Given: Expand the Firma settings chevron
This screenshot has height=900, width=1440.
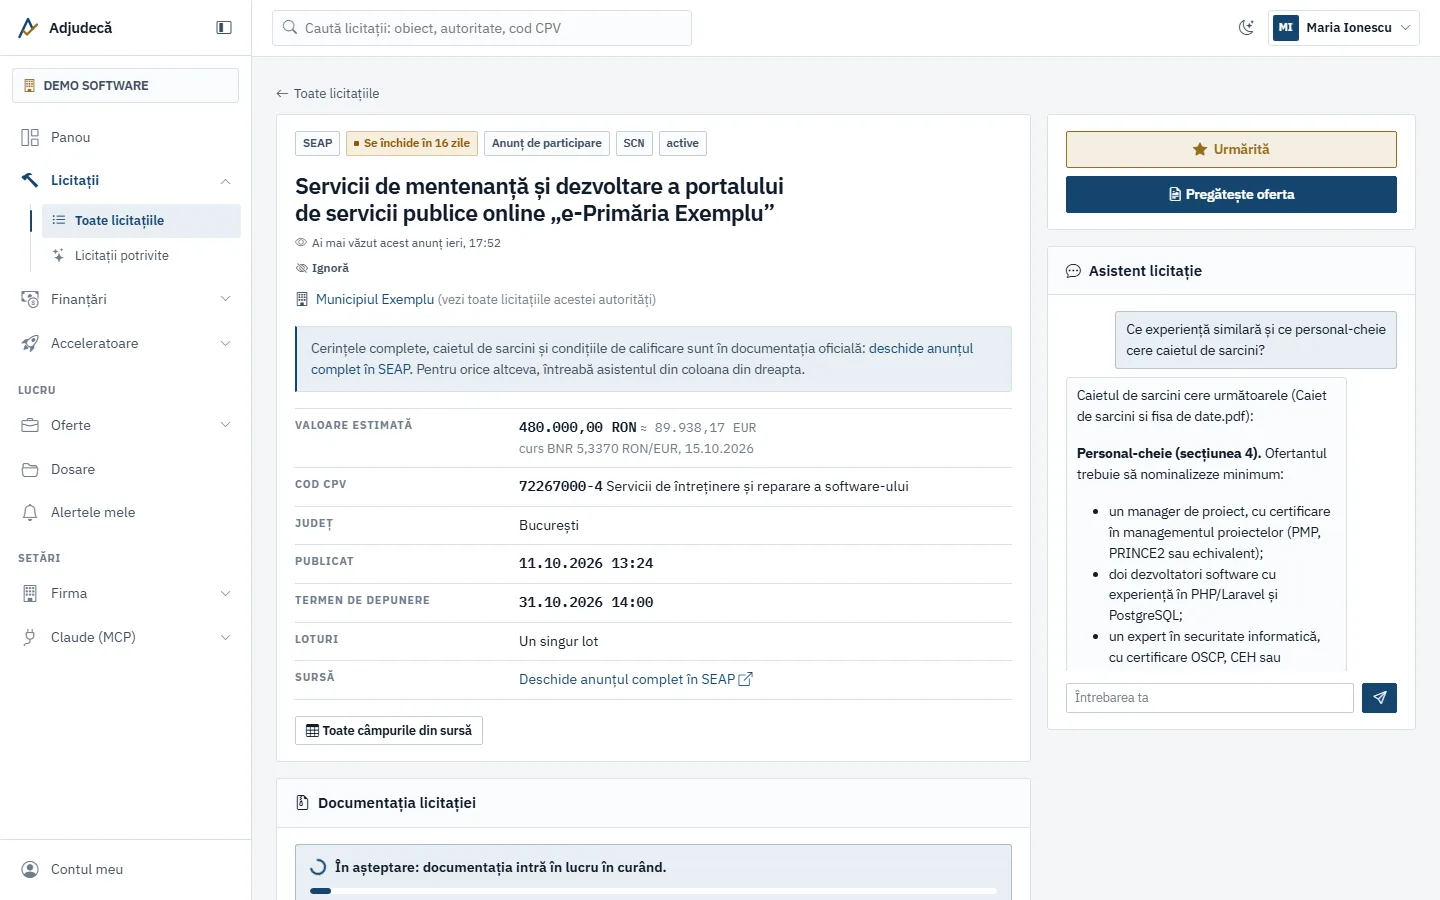Looking at the screenshot, I should 225,593.
